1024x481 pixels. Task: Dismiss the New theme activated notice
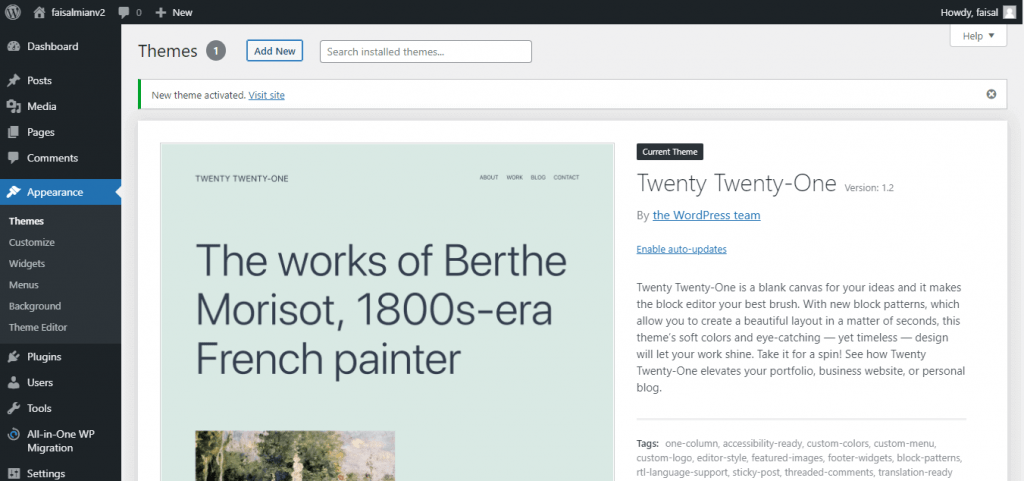coord(991,94)
